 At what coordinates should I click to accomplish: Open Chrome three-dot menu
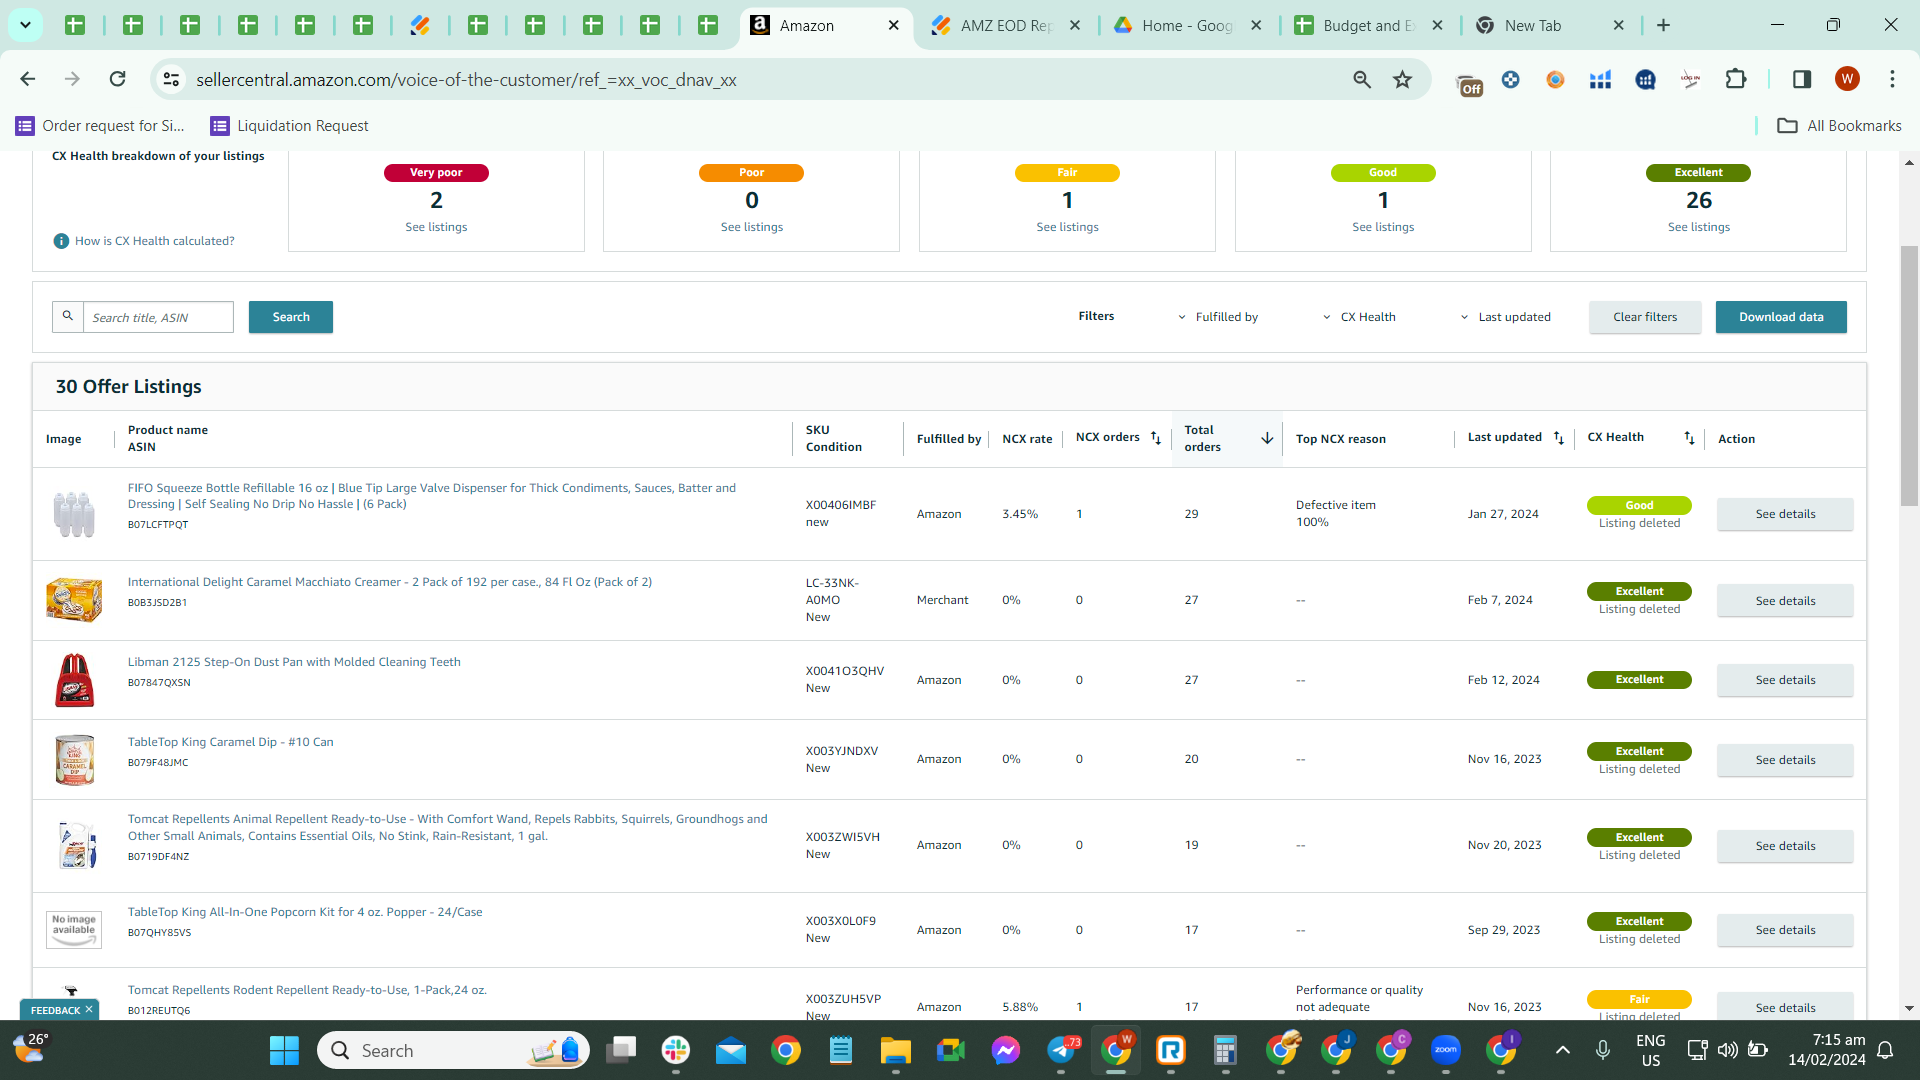[x=1892, y=79]
